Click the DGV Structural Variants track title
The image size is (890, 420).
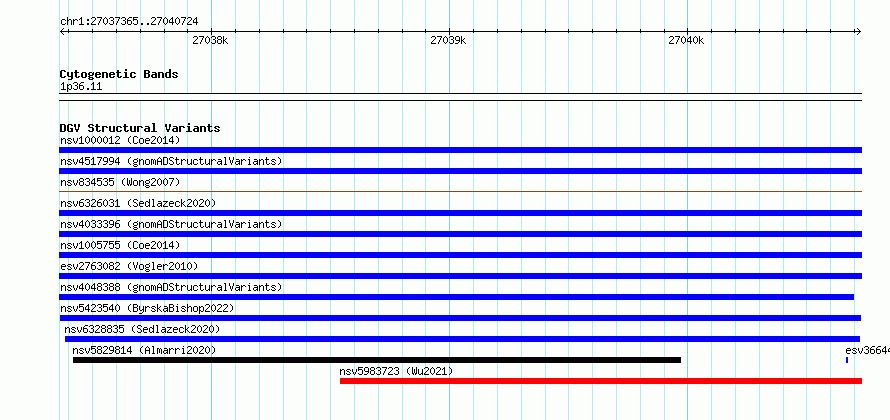[x=140, y=128]
